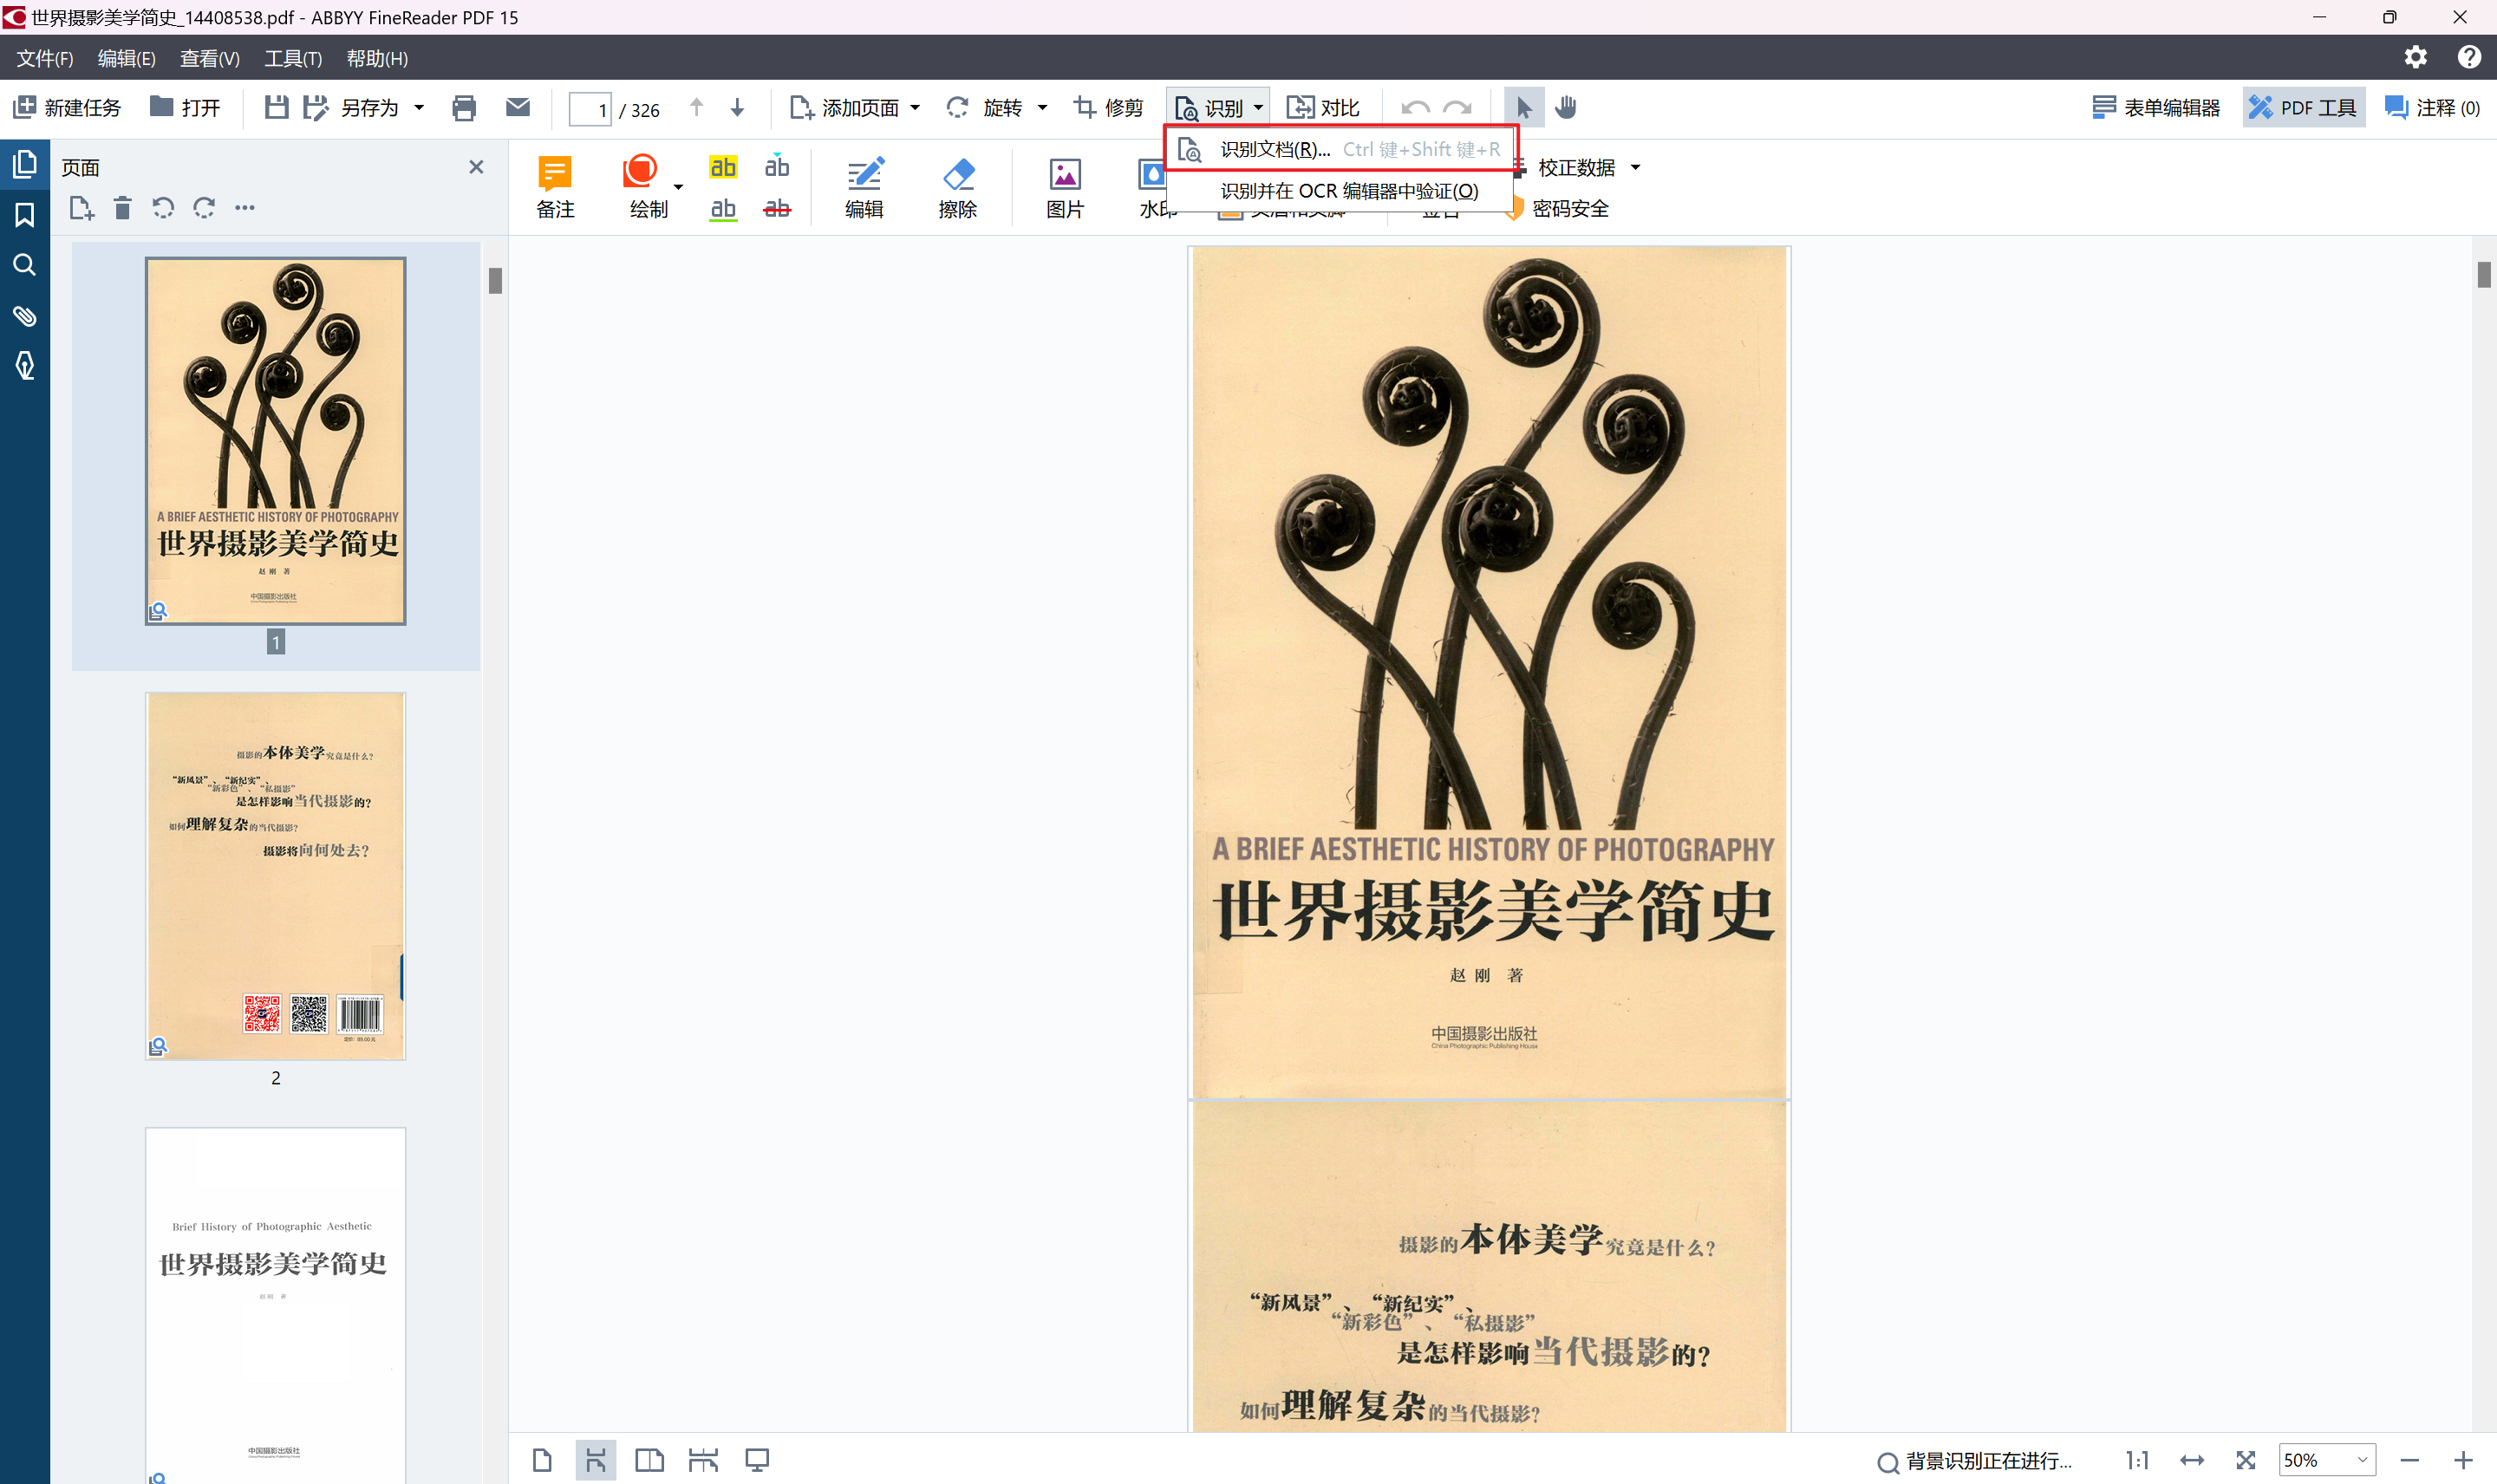Select the yellow highlight text tool
The width and height of the screenshot is (2497, 1484).
pos(722,167)
